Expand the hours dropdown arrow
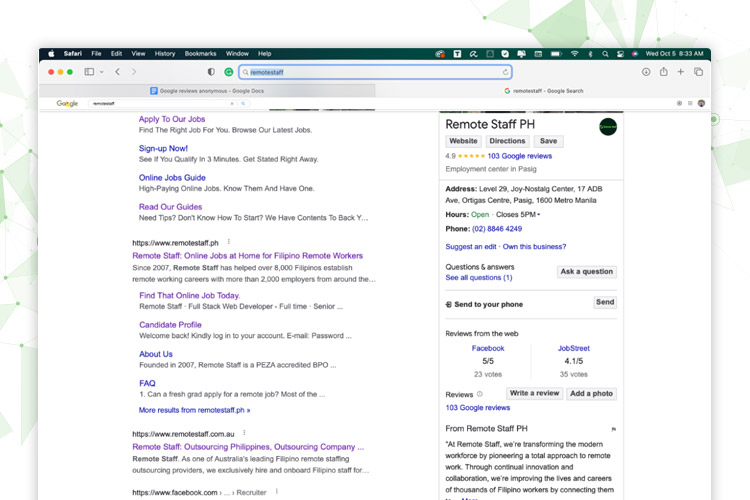Screen dimensions: 750x500 click(x=539, y=215)
